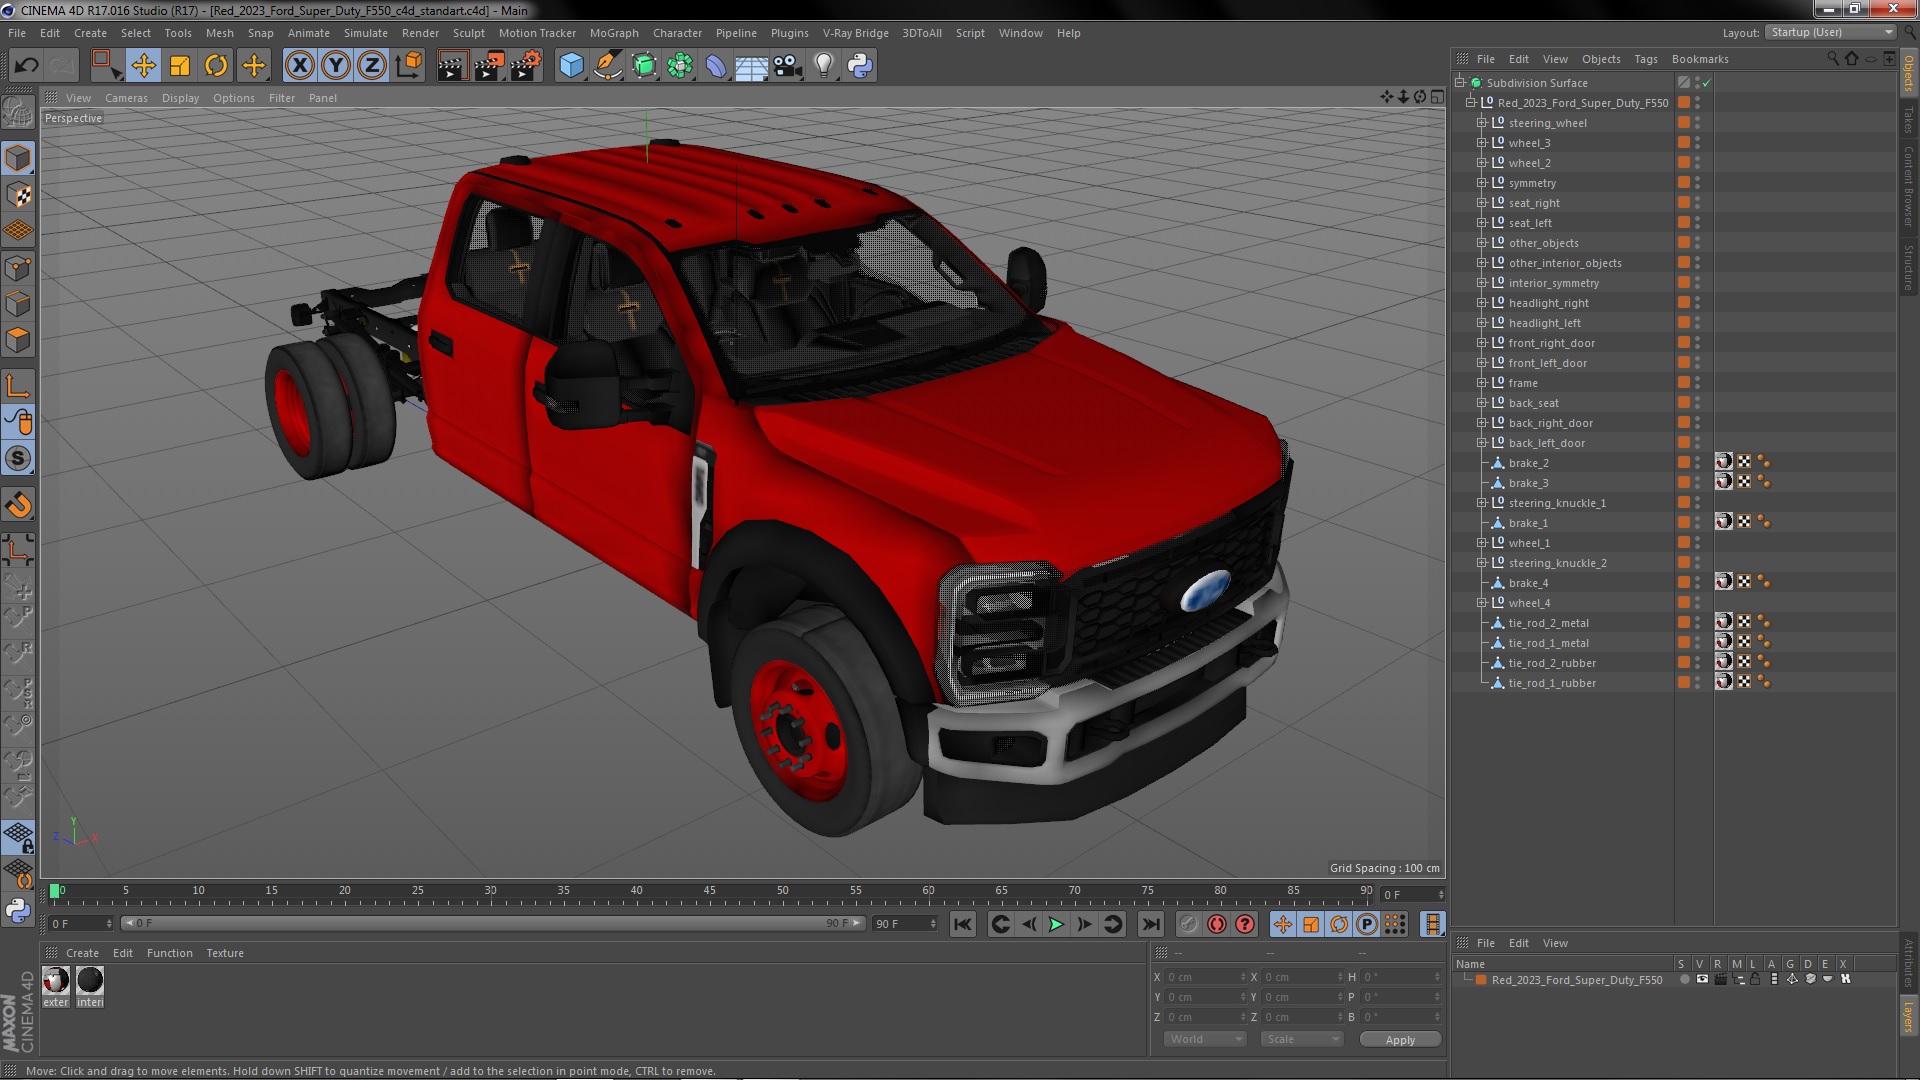
Task: Open the MoGraph menu
Action: (x=613, y=33)
